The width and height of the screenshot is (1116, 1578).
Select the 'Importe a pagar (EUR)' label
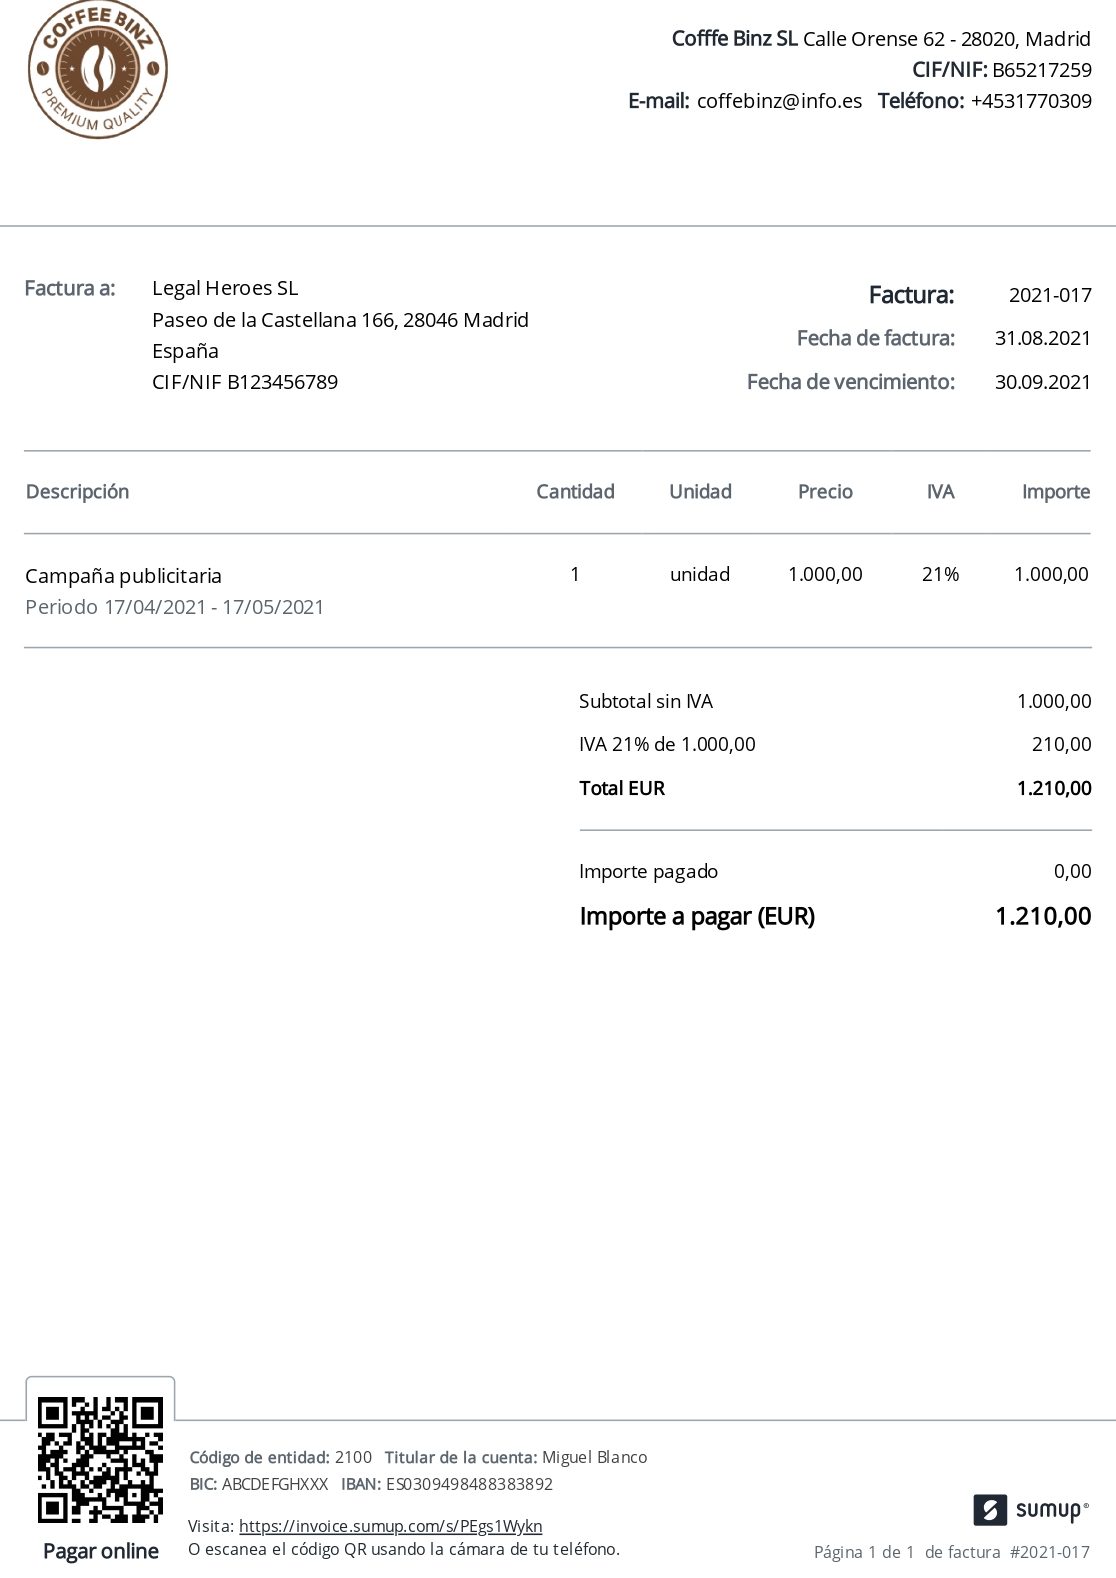coord(697,916)
